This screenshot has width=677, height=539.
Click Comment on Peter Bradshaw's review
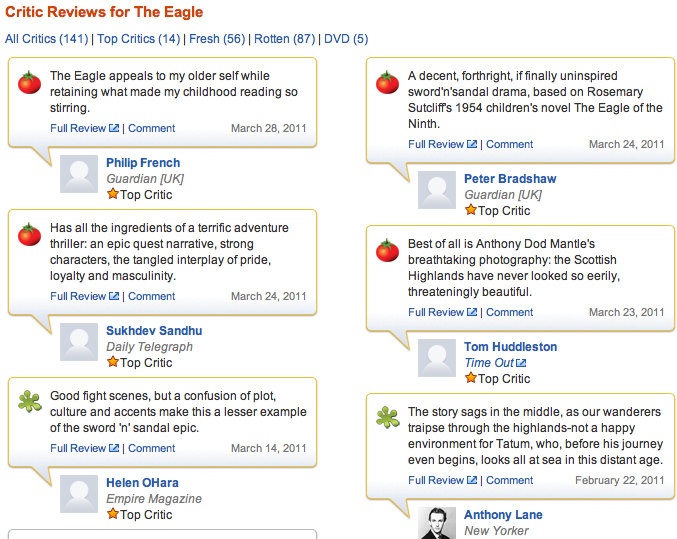509,144
